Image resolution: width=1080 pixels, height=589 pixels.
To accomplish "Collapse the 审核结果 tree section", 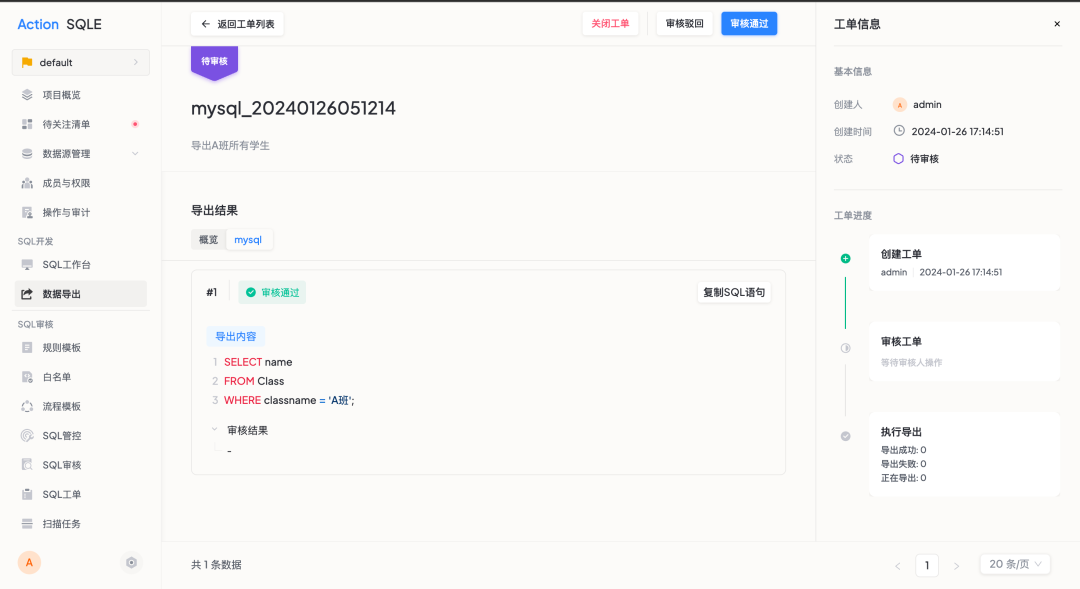I will pyautogui.click(x=214, y=430).
